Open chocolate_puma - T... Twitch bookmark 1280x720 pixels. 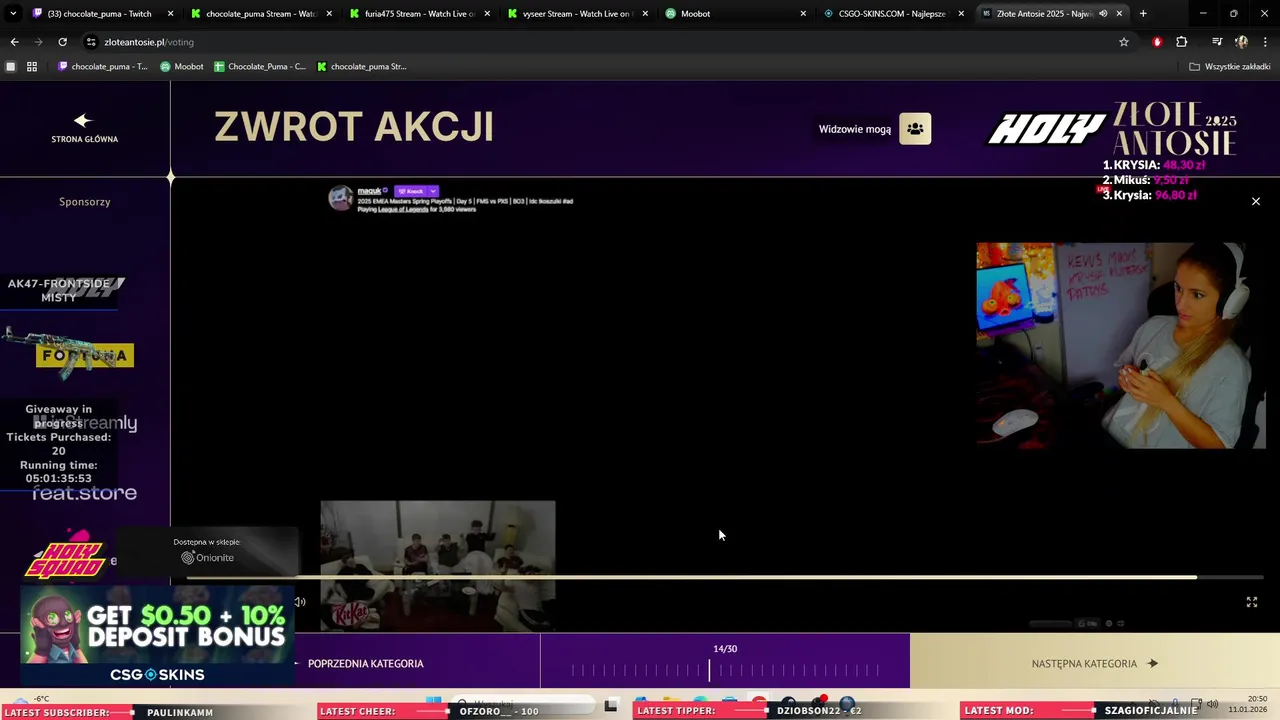pyautogui.click(x=103, y=66)
